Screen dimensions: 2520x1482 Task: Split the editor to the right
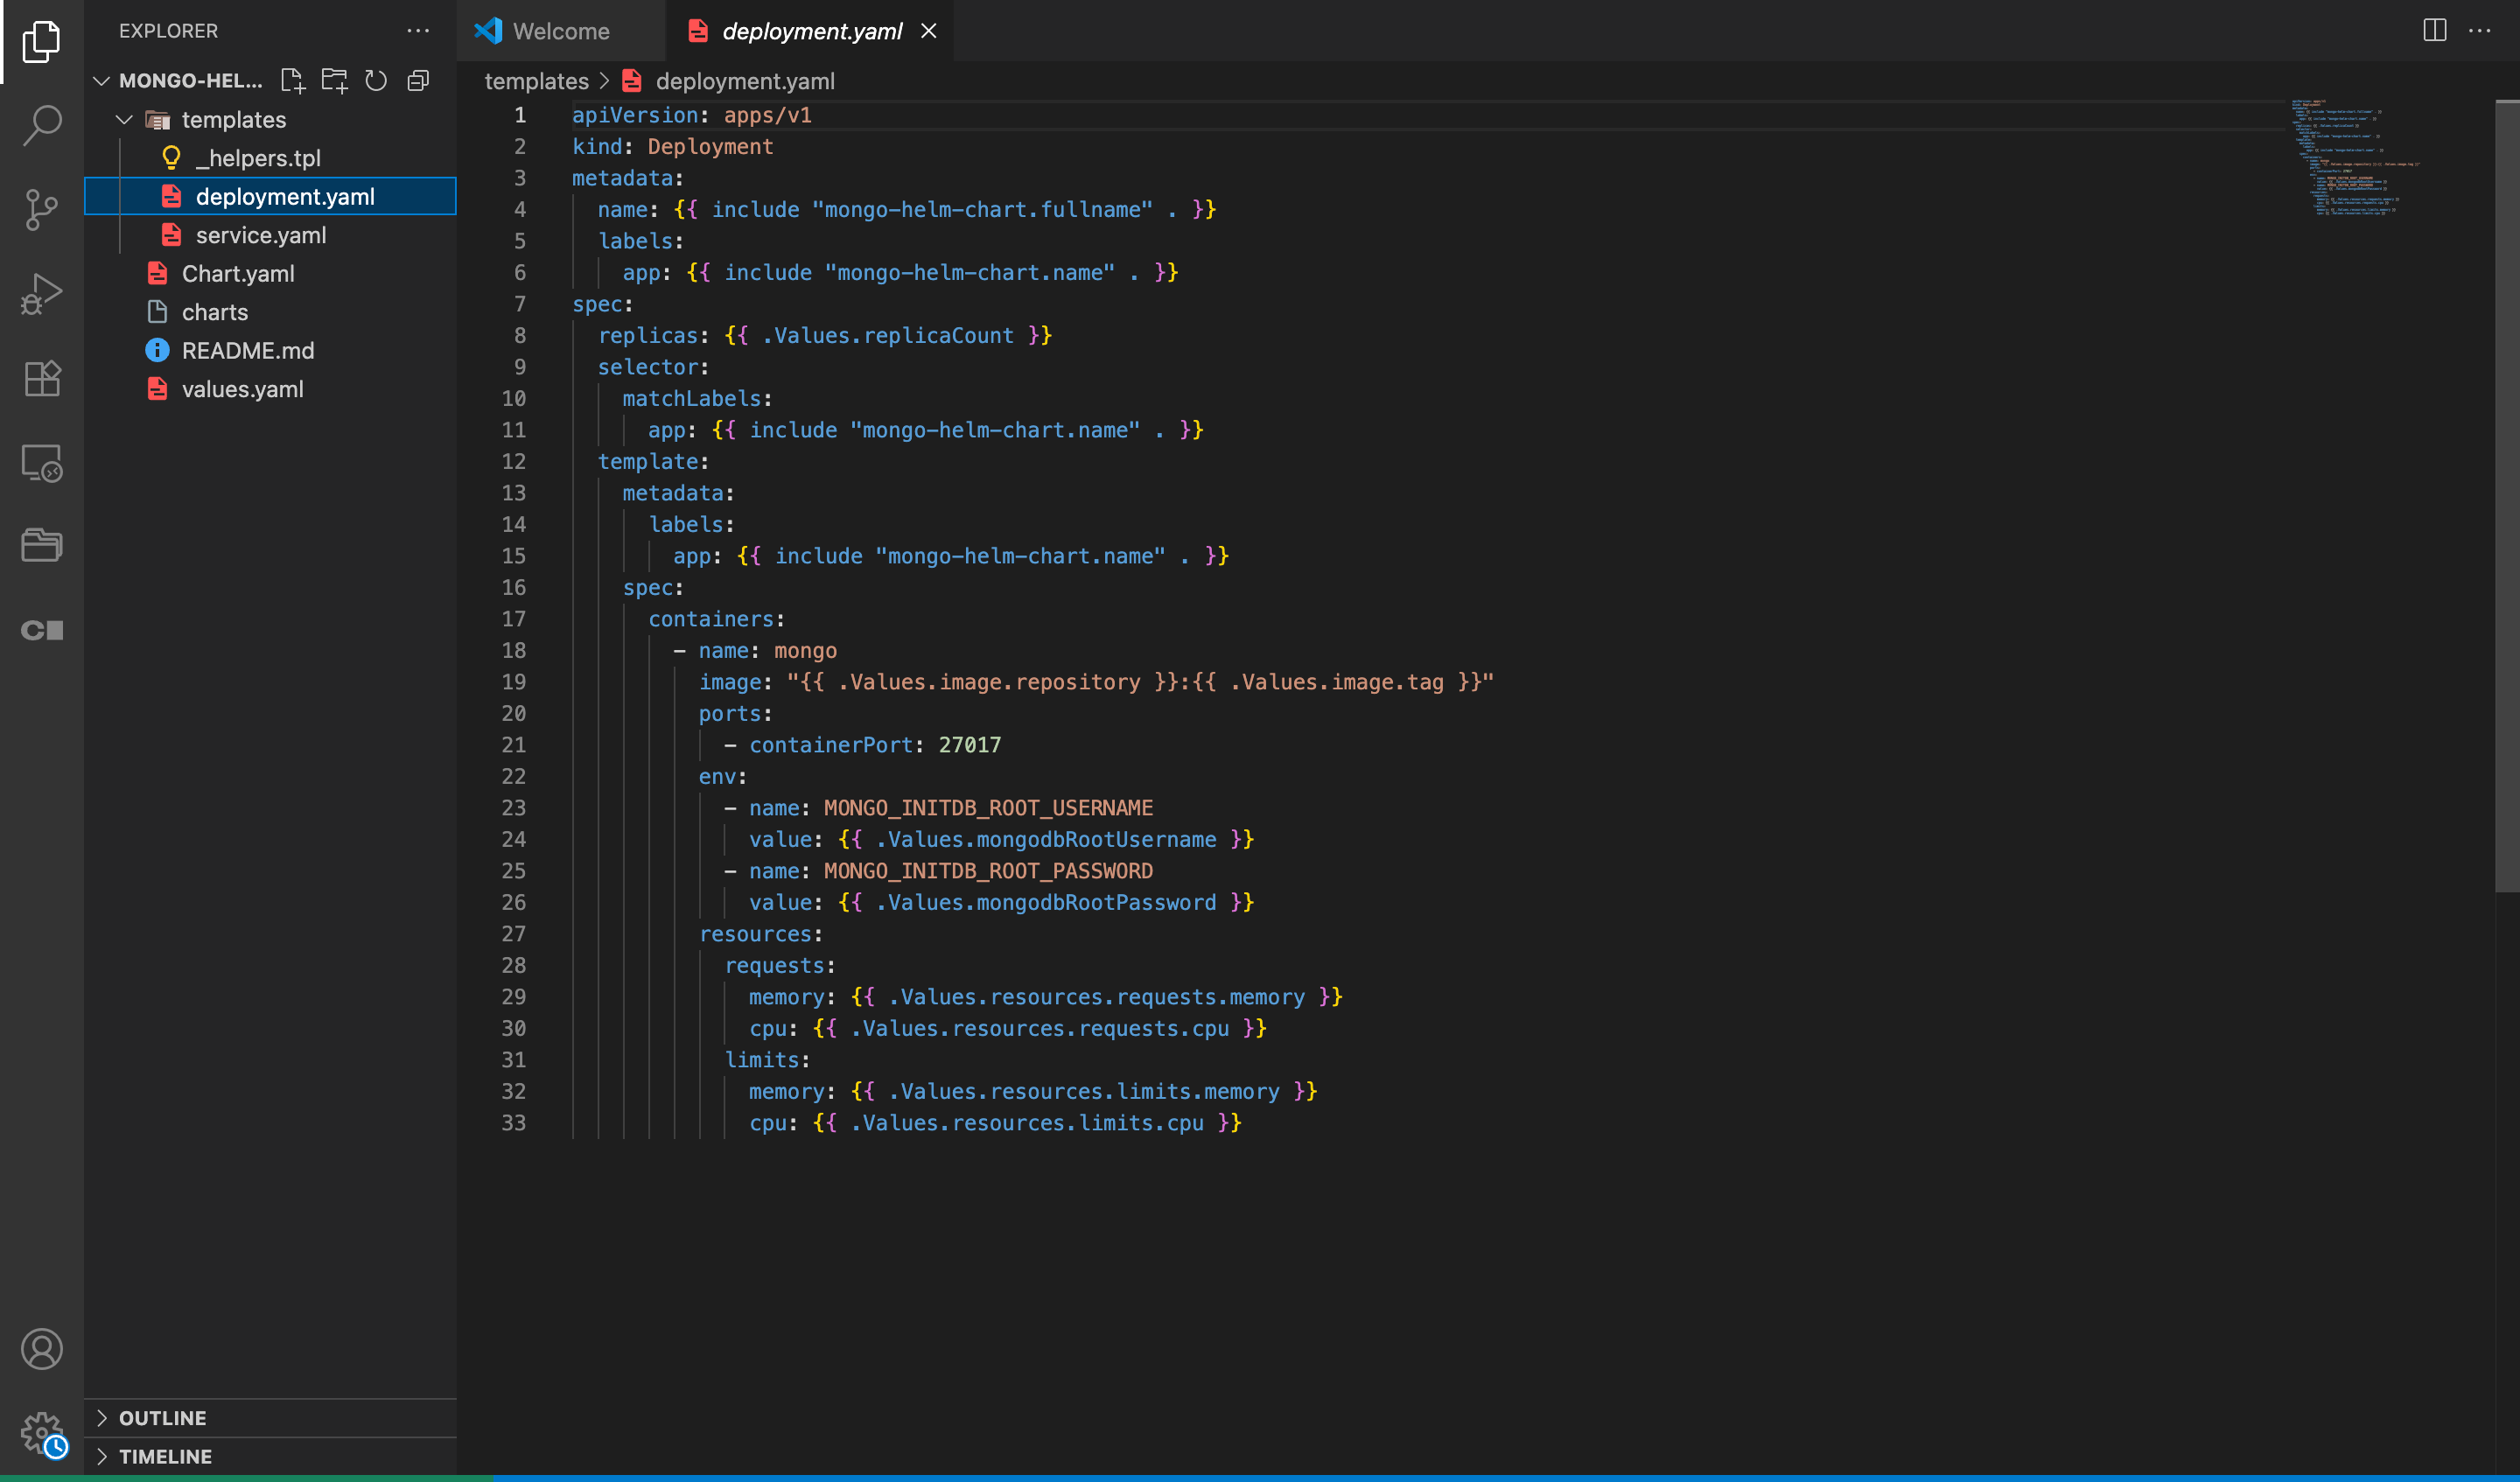tap(2434, 30)
